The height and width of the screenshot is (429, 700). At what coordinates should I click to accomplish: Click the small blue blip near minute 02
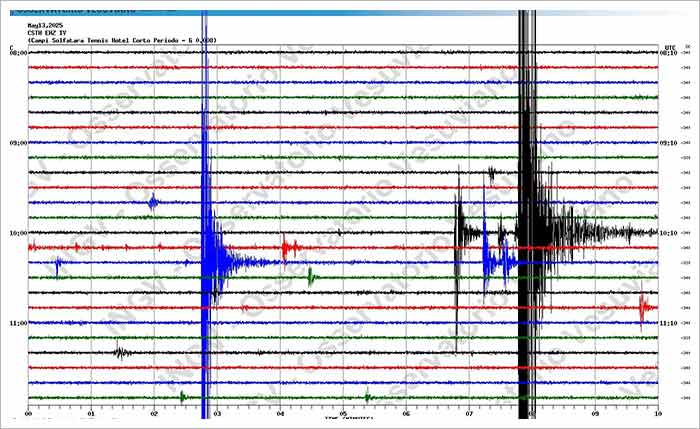click(153, 203)
